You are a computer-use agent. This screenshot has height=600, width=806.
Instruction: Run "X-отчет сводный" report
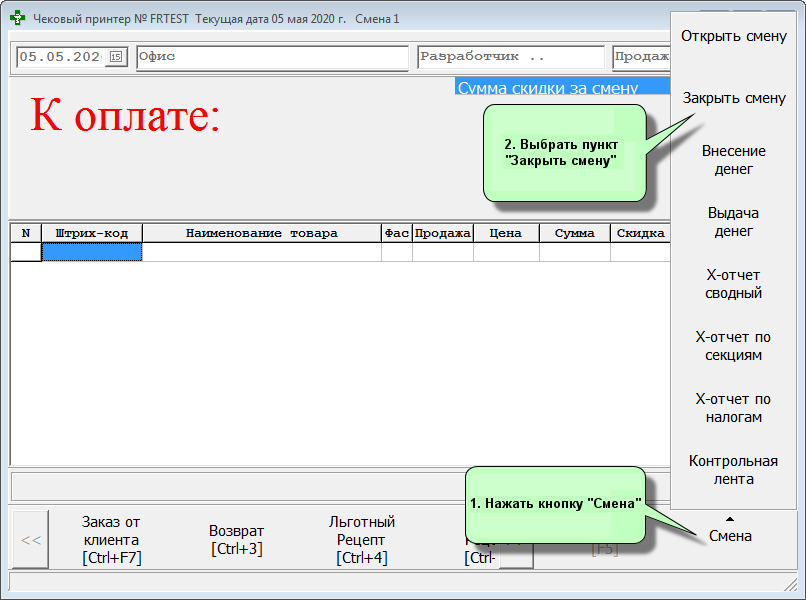tap(733, 284)
